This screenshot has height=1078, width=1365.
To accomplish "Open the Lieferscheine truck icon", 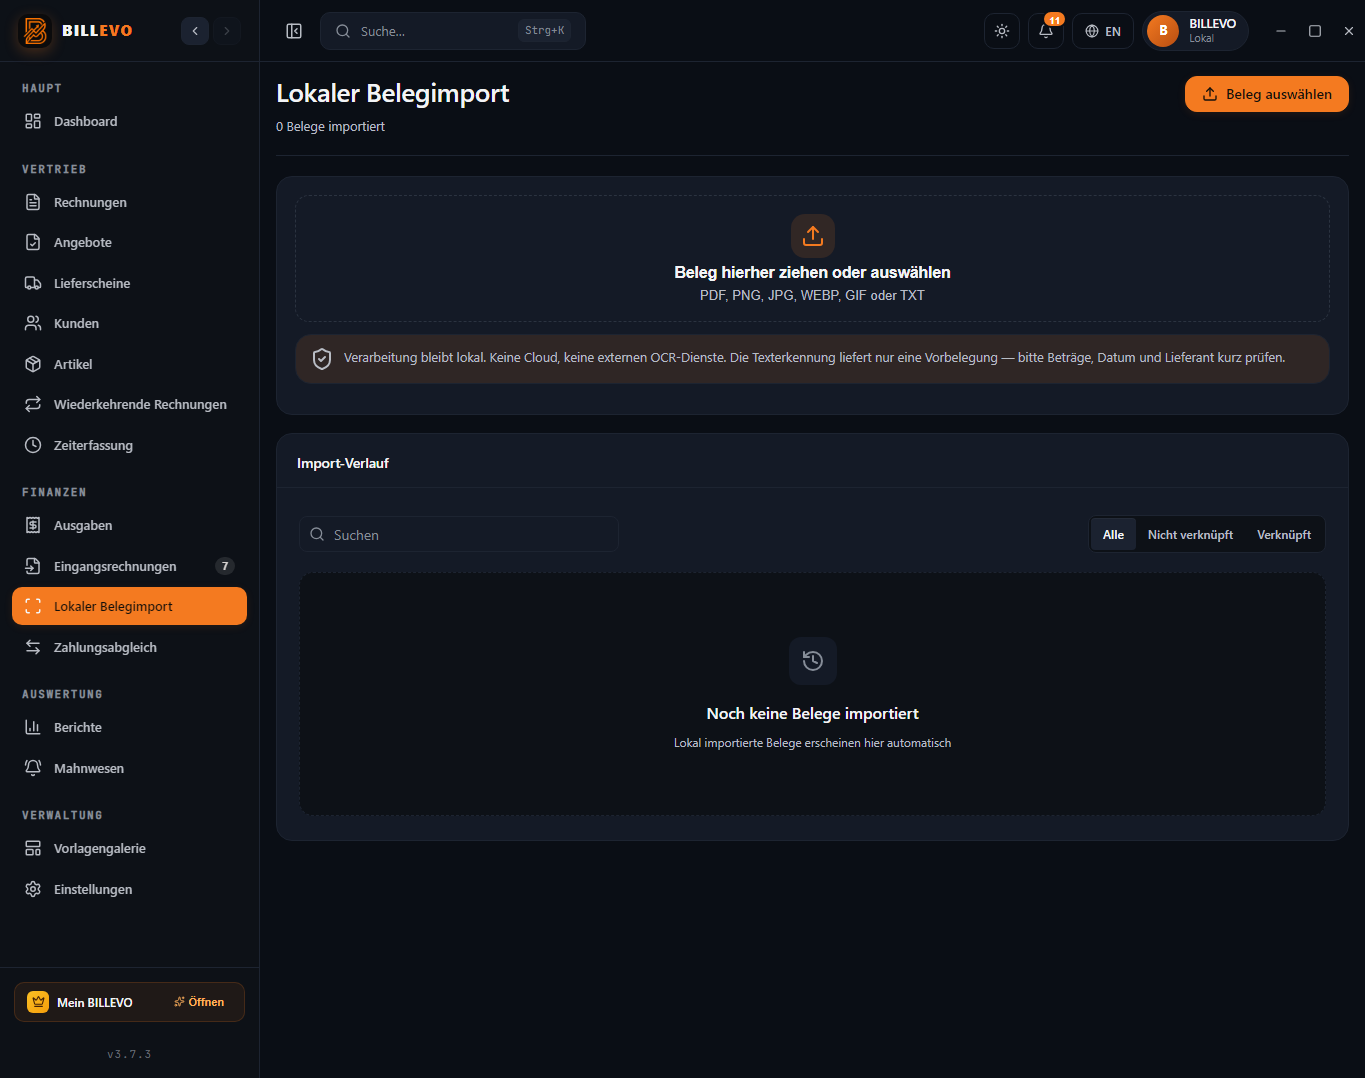I will tap(33, 283).
